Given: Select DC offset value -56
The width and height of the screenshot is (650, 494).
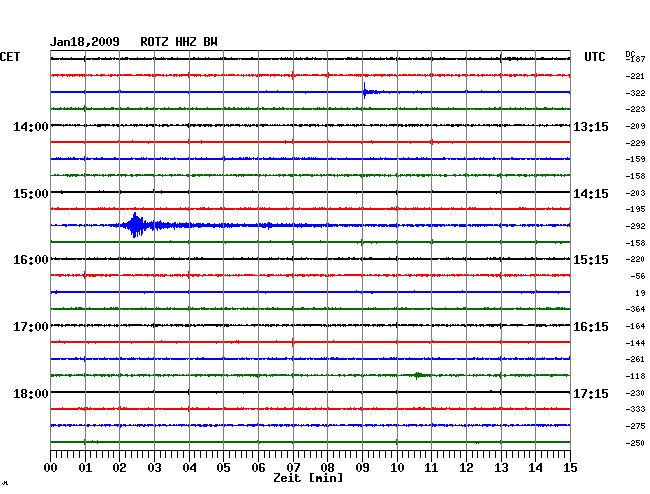Looking at the screenshot, I should (638, 276).
